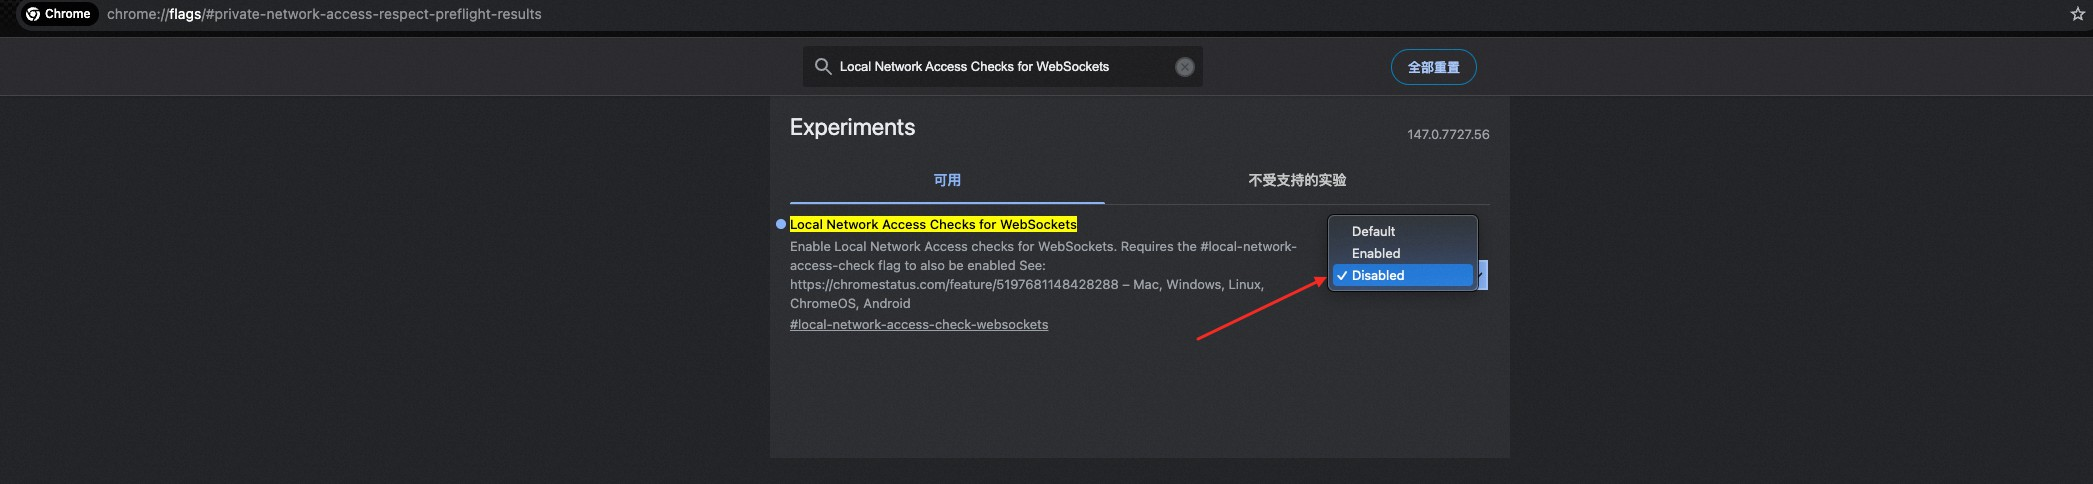Open the #local-network-access-check-websockets anchor link
Screen dimensions: 2093x484
tap(919, 325)
